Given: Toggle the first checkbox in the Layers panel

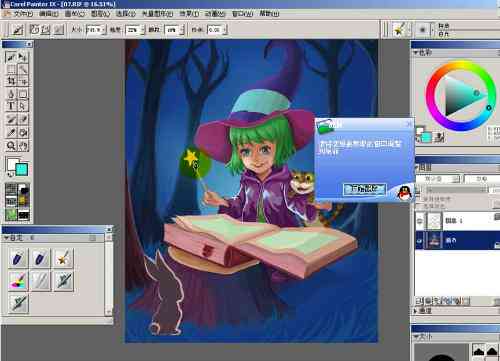Looking at the screenshot, I should [420, 199].
